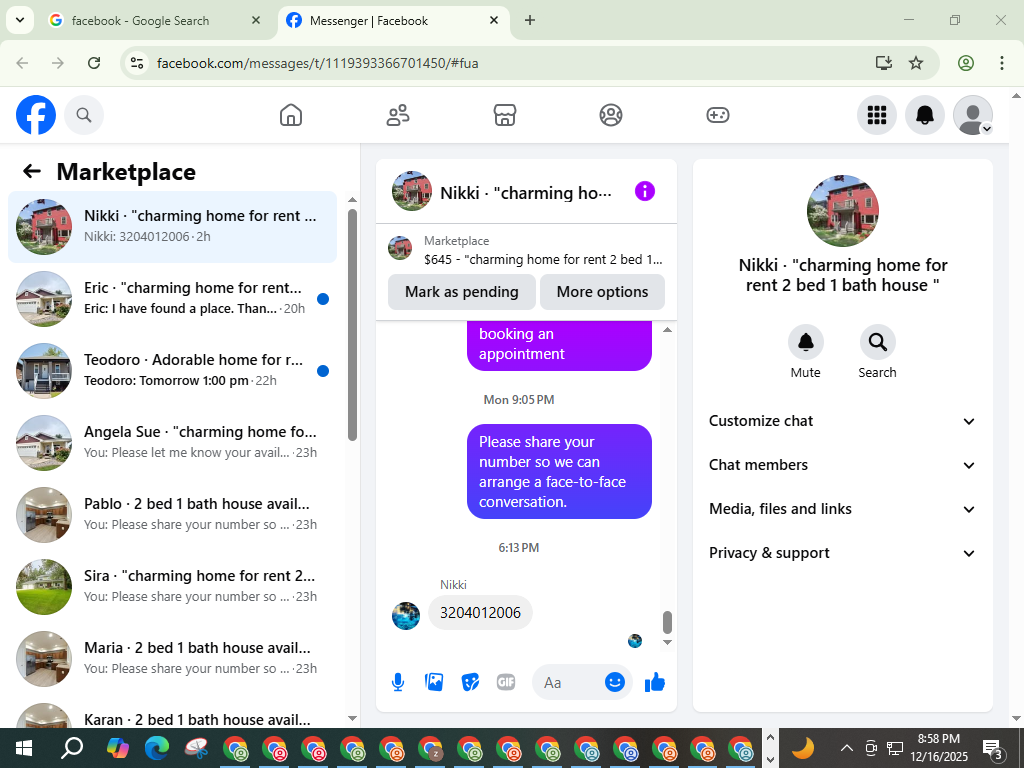Show hidden system tray icons
Screen dimensions: 1024x768
click(x=846, y=748)
